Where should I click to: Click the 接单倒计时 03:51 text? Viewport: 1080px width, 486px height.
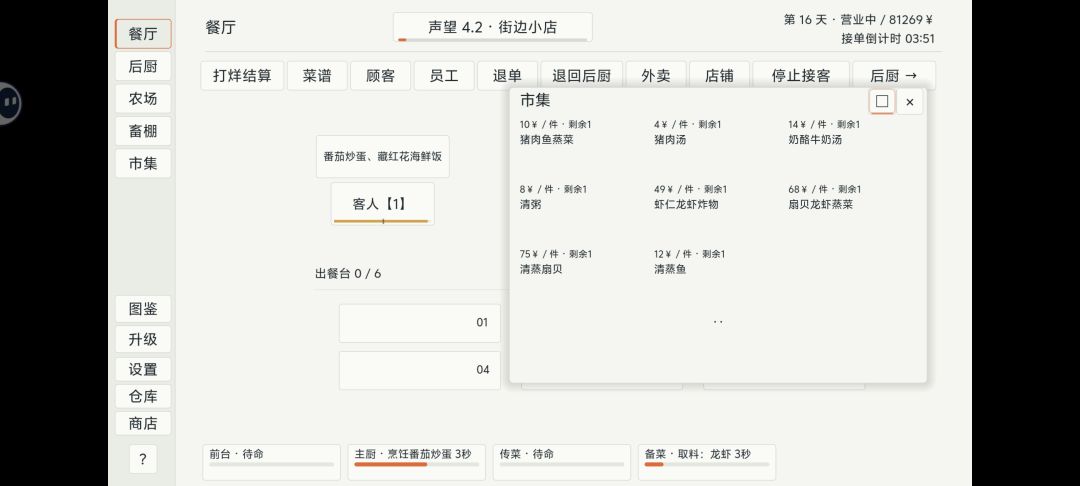[888, 39]
